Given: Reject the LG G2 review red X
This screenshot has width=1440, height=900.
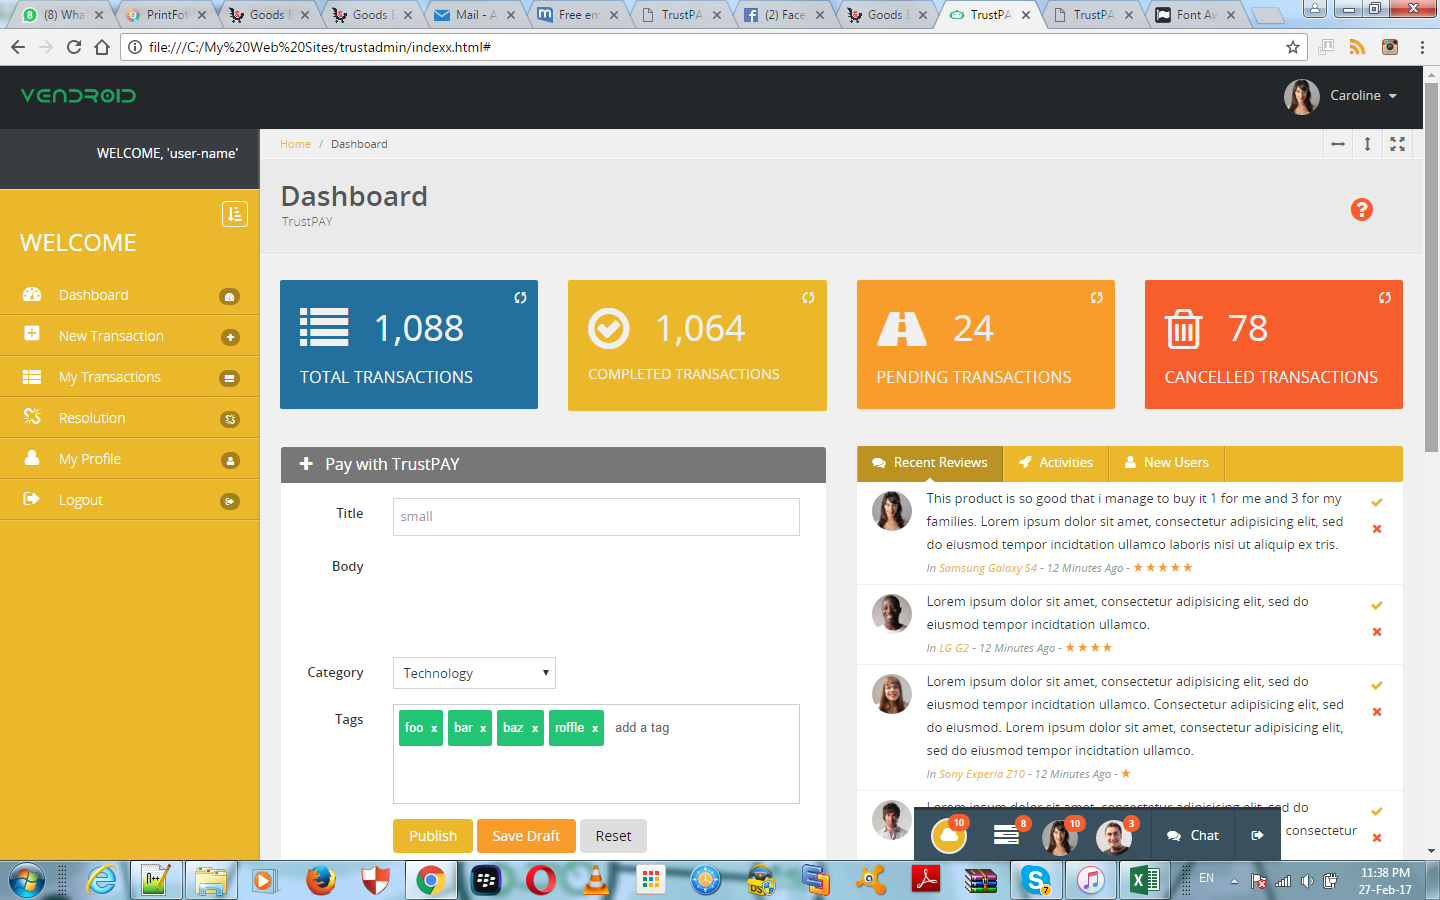Looking at the screenshot, I should tap(1377, 632).
